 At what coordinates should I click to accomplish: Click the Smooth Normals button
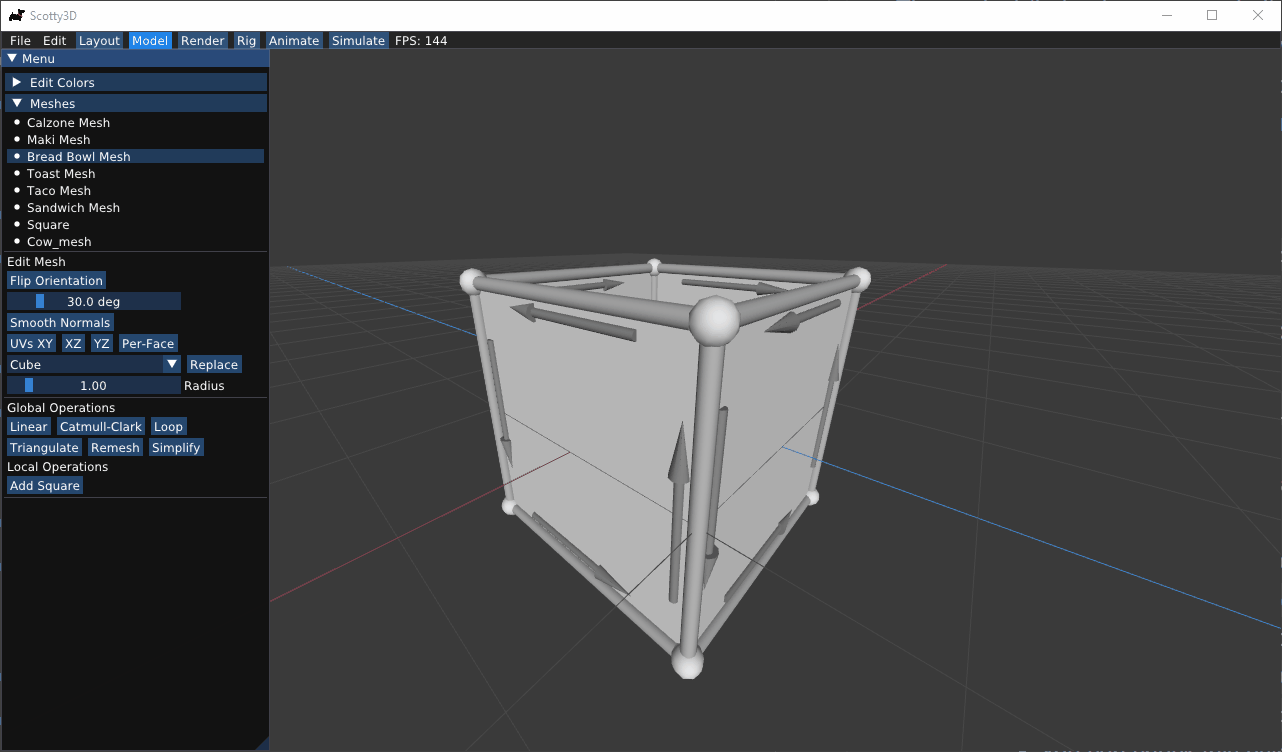point(60,323)
